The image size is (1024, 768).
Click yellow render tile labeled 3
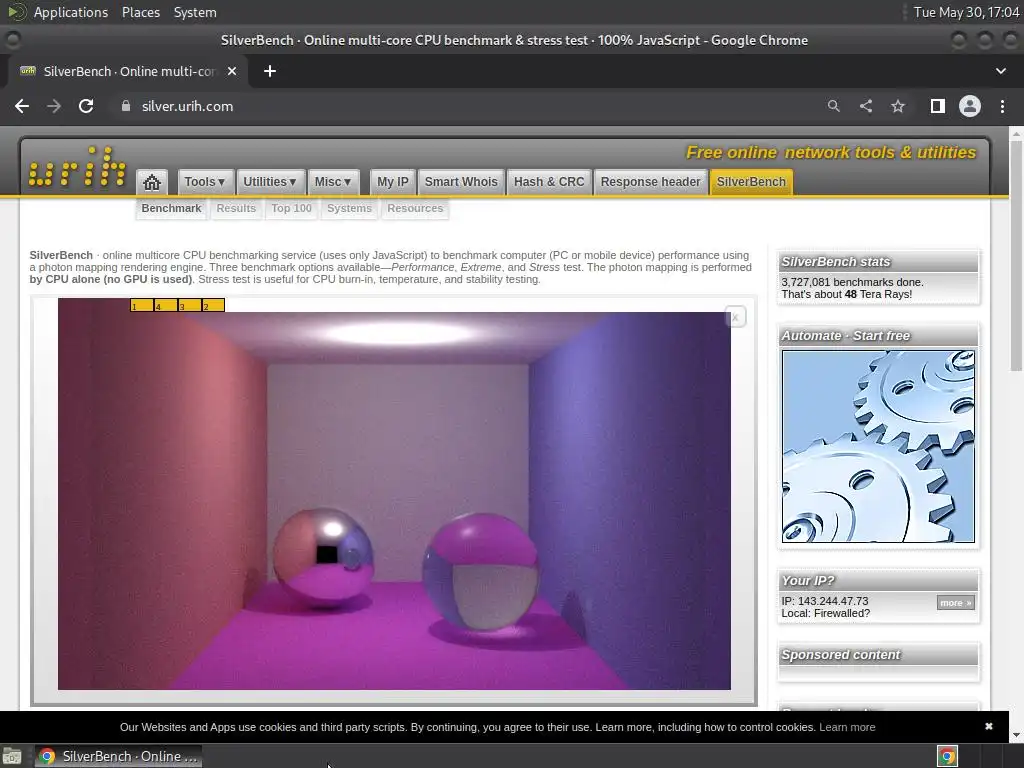coord(189,305)
